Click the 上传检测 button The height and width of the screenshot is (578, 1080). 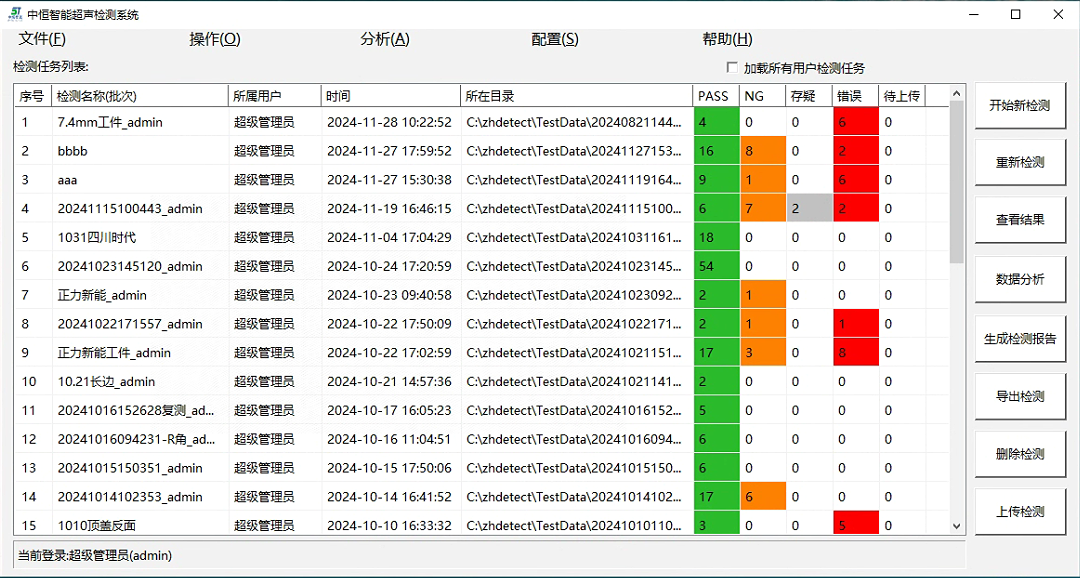(1020, 511)
